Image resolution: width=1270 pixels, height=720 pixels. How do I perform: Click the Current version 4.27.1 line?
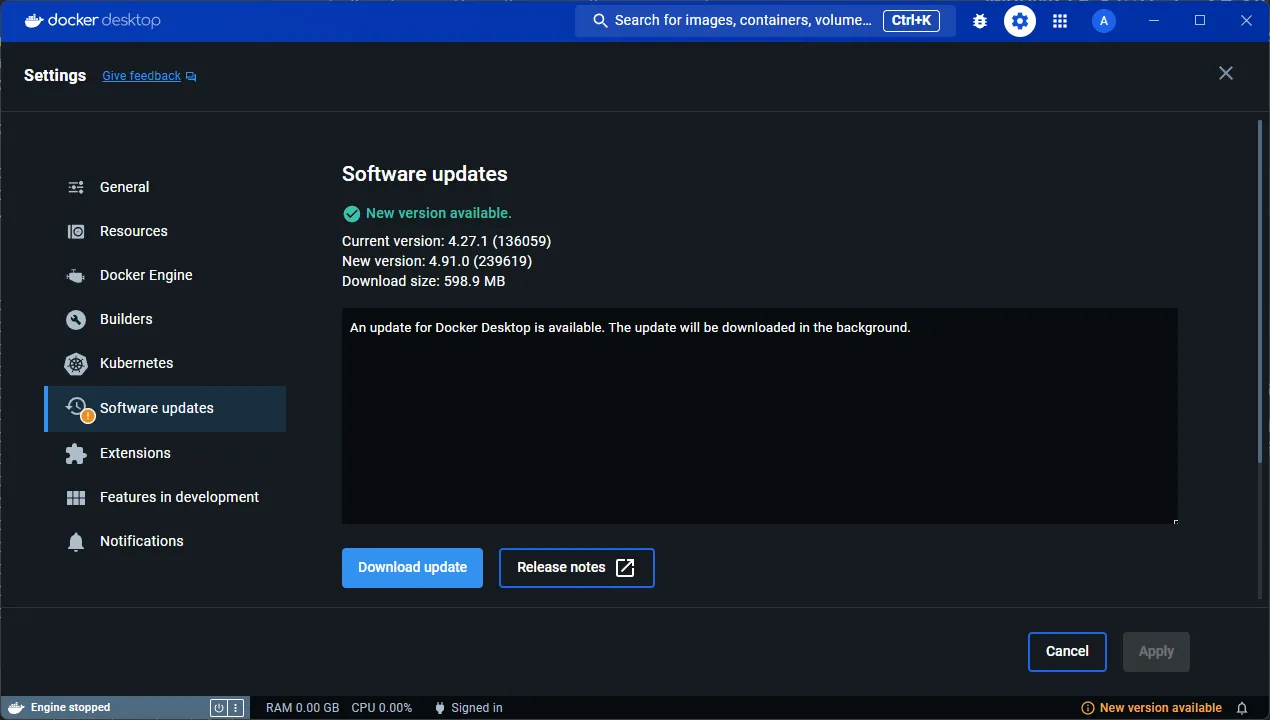(446, 241)
